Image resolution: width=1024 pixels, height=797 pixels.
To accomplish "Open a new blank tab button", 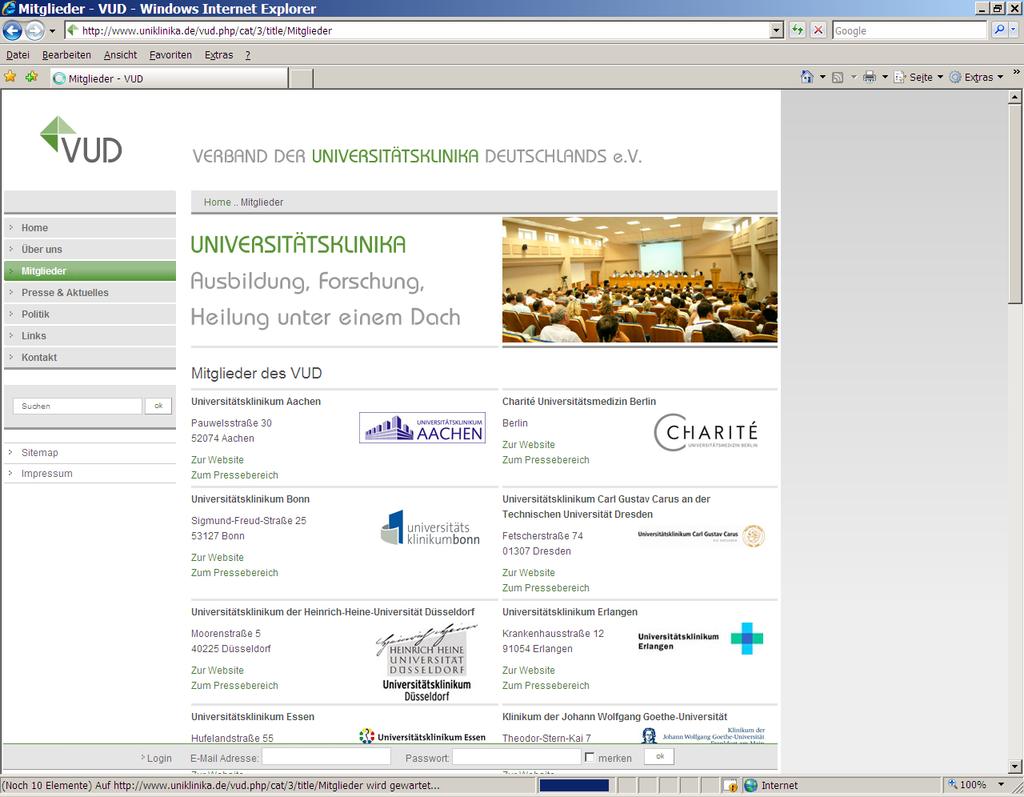I will point(301,78).
